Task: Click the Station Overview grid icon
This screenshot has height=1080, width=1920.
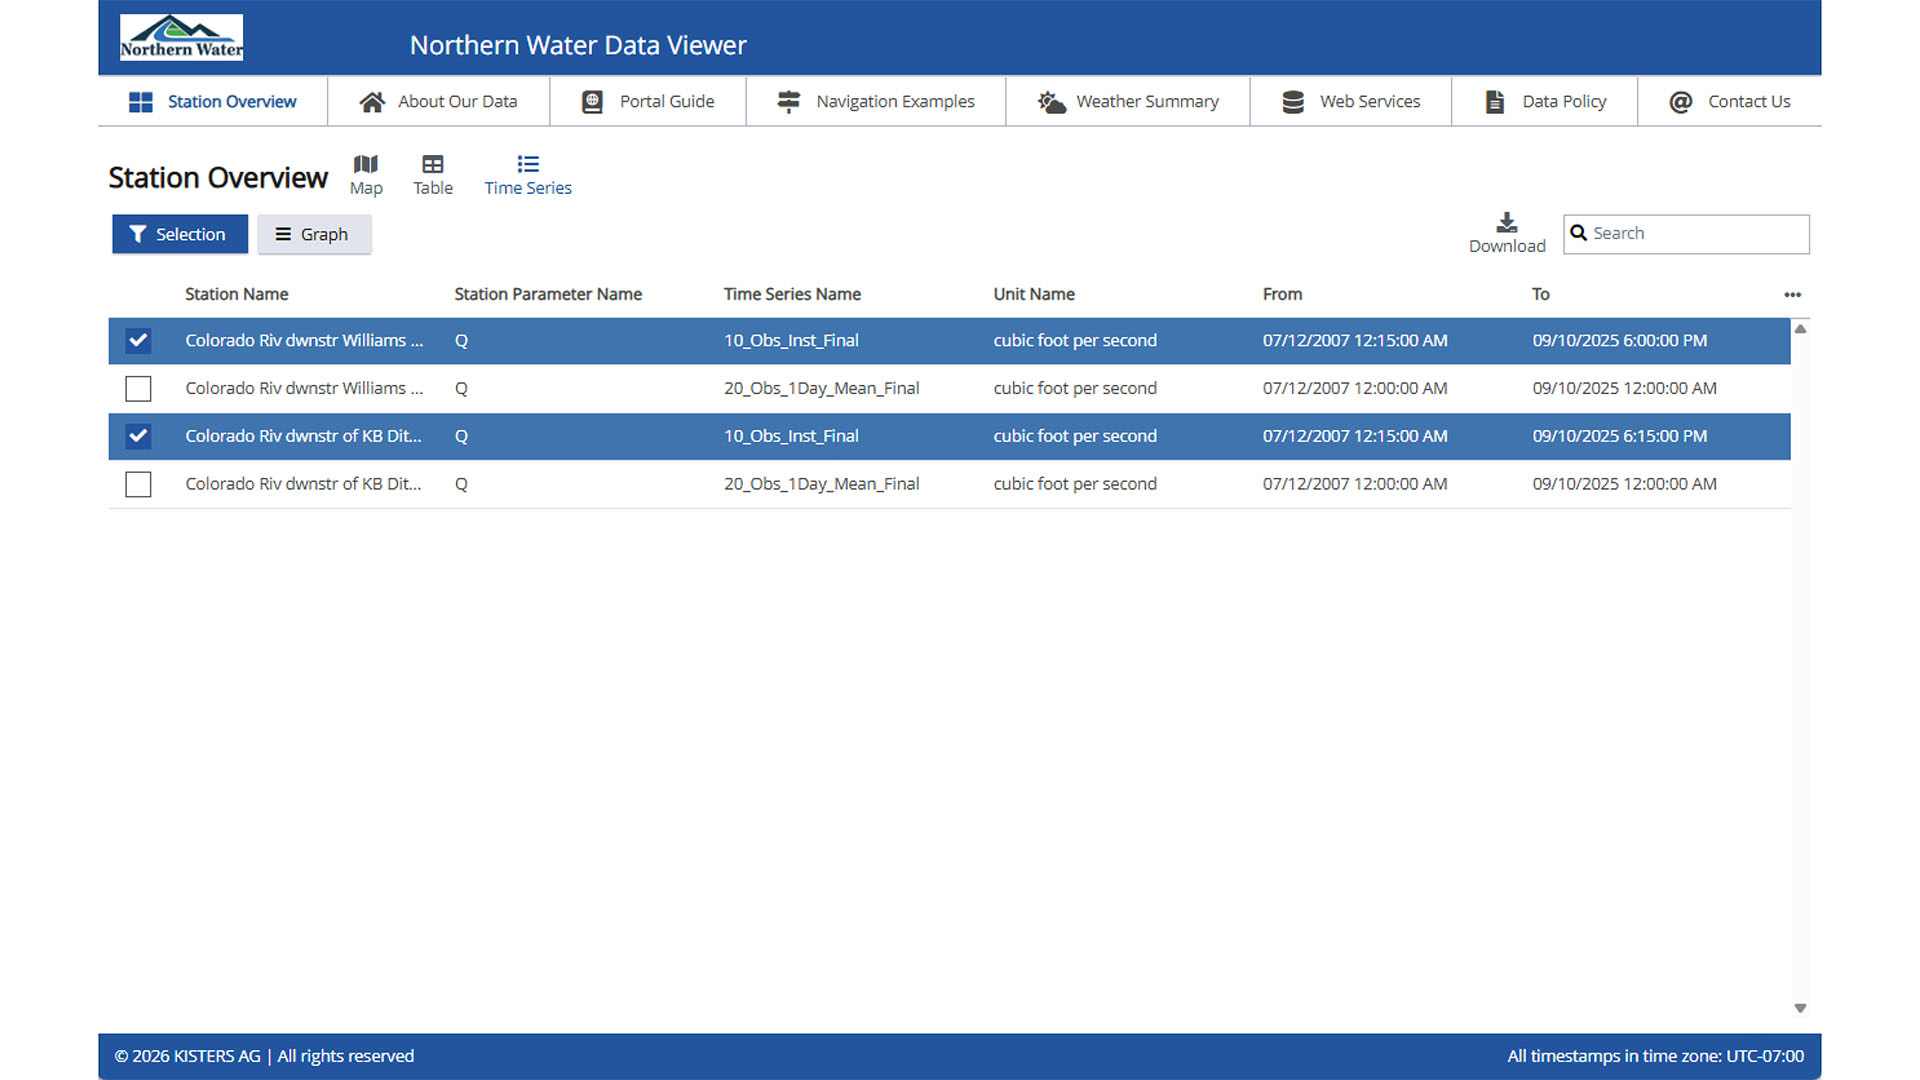Action: [141, 102]
